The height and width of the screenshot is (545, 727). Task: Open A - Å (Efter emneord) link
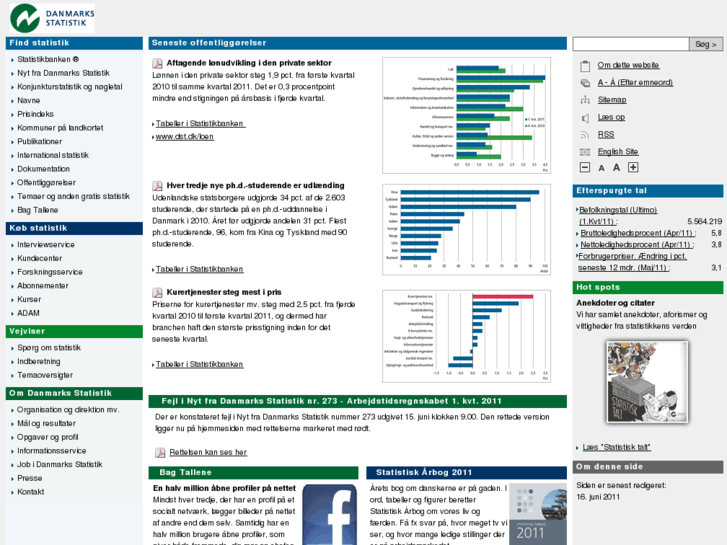tap(635, 83)
